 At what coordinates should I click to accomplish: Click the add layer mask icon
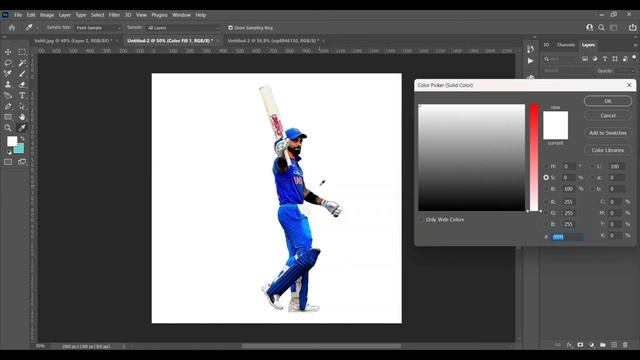click(580, 345)
